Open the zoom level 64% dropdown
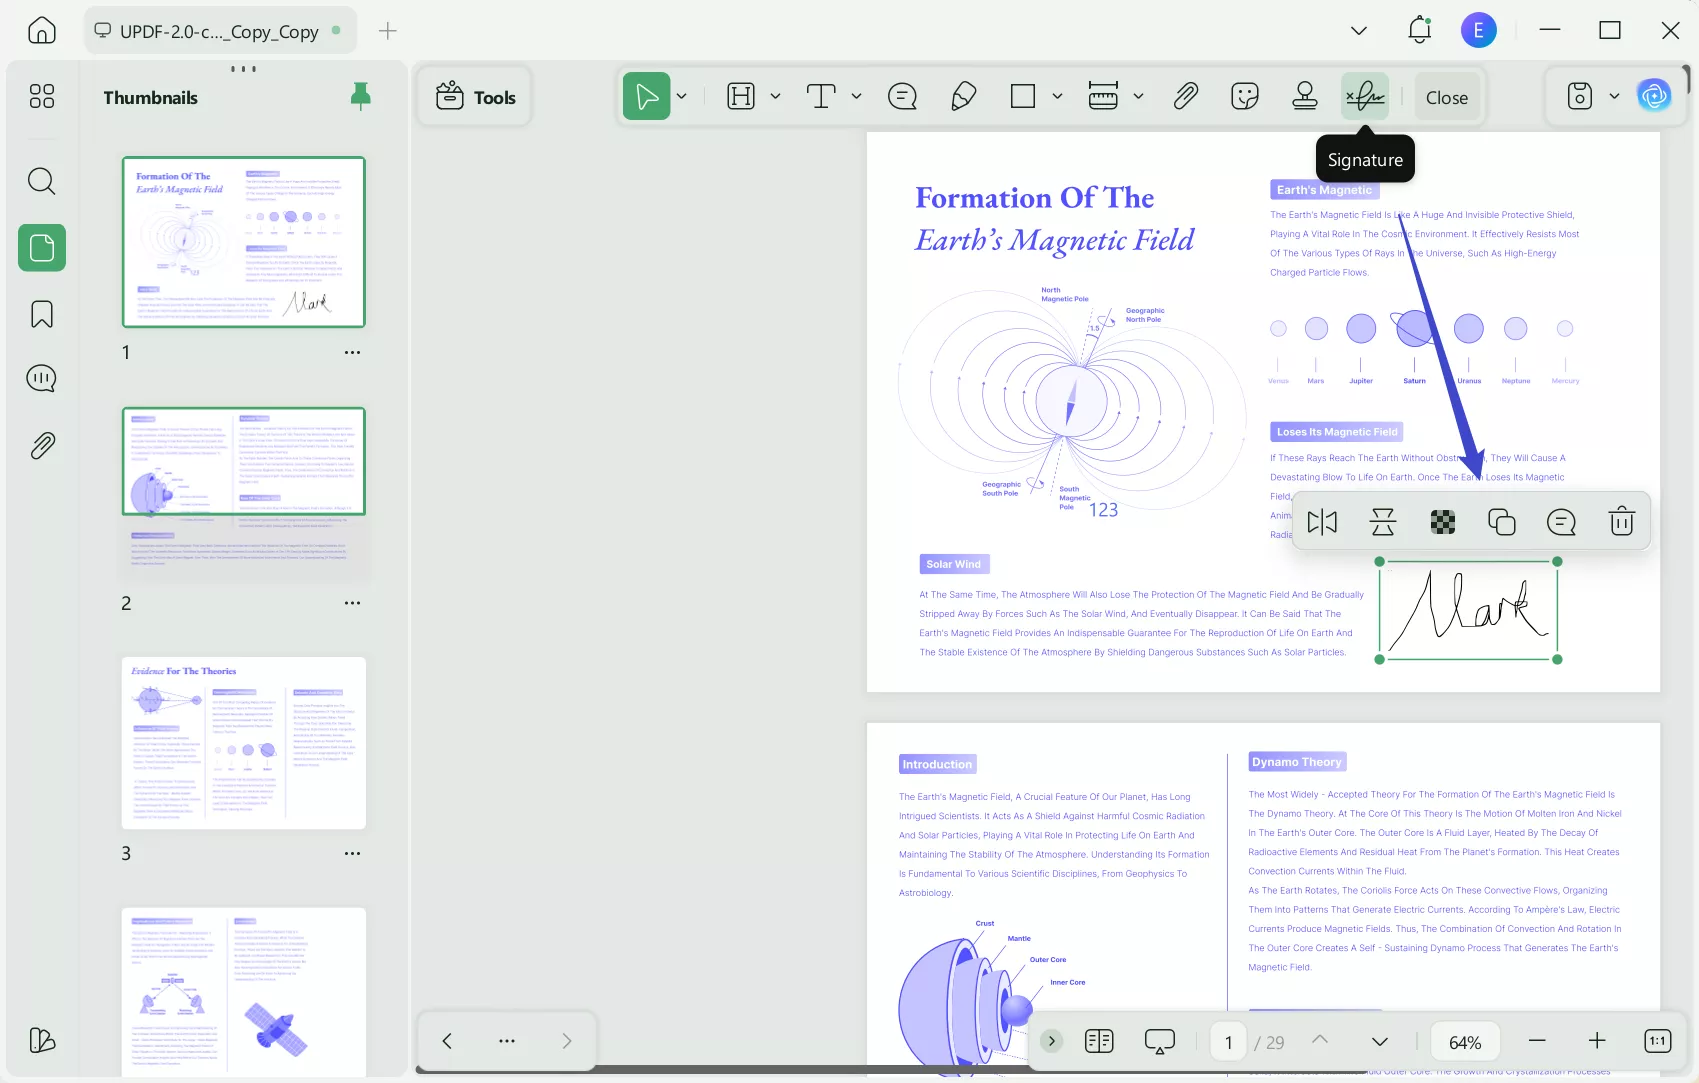The width and height of the screenshot is (1699, 1083). click(1464, 1042)
